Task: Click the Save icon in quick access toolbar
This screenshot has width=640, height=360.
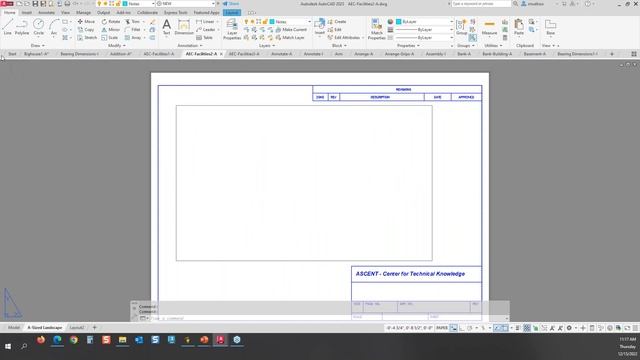Action: tap(35, 4)
